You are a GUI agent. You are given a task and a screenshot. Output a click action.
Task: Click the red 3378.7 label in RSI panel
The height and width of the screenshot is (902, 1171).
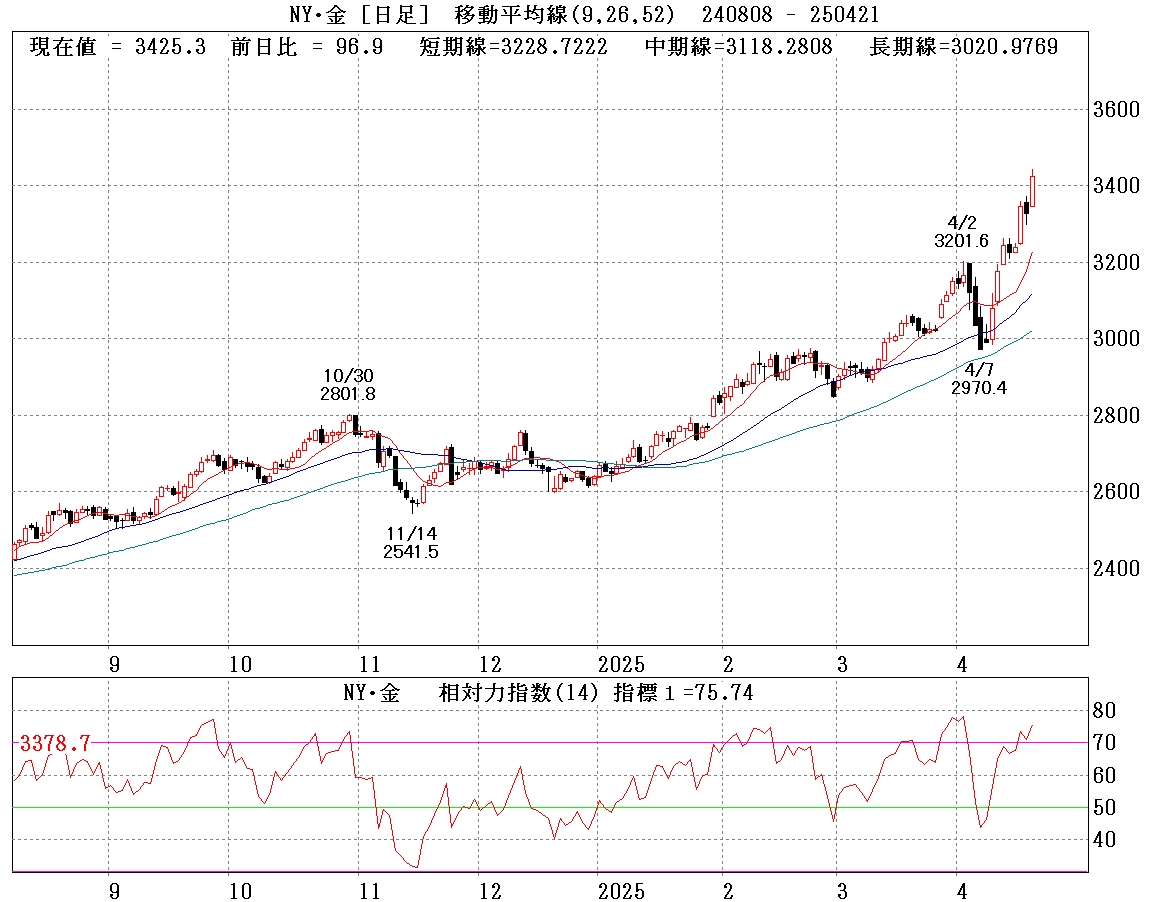pos(55,743)
